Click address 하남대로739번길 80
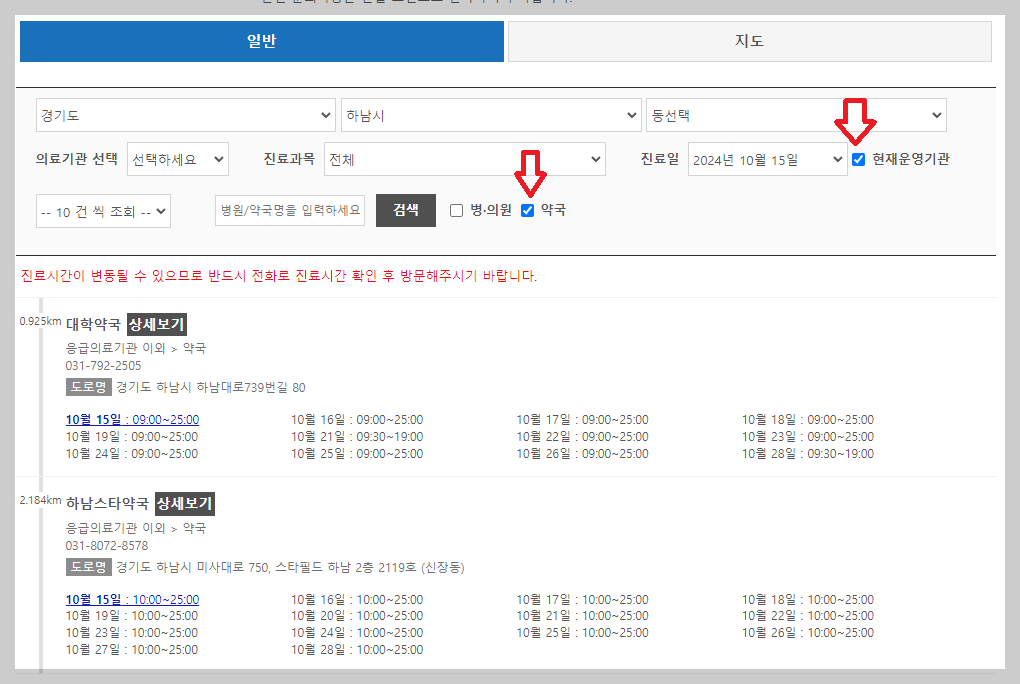 (x=211, y=387)
